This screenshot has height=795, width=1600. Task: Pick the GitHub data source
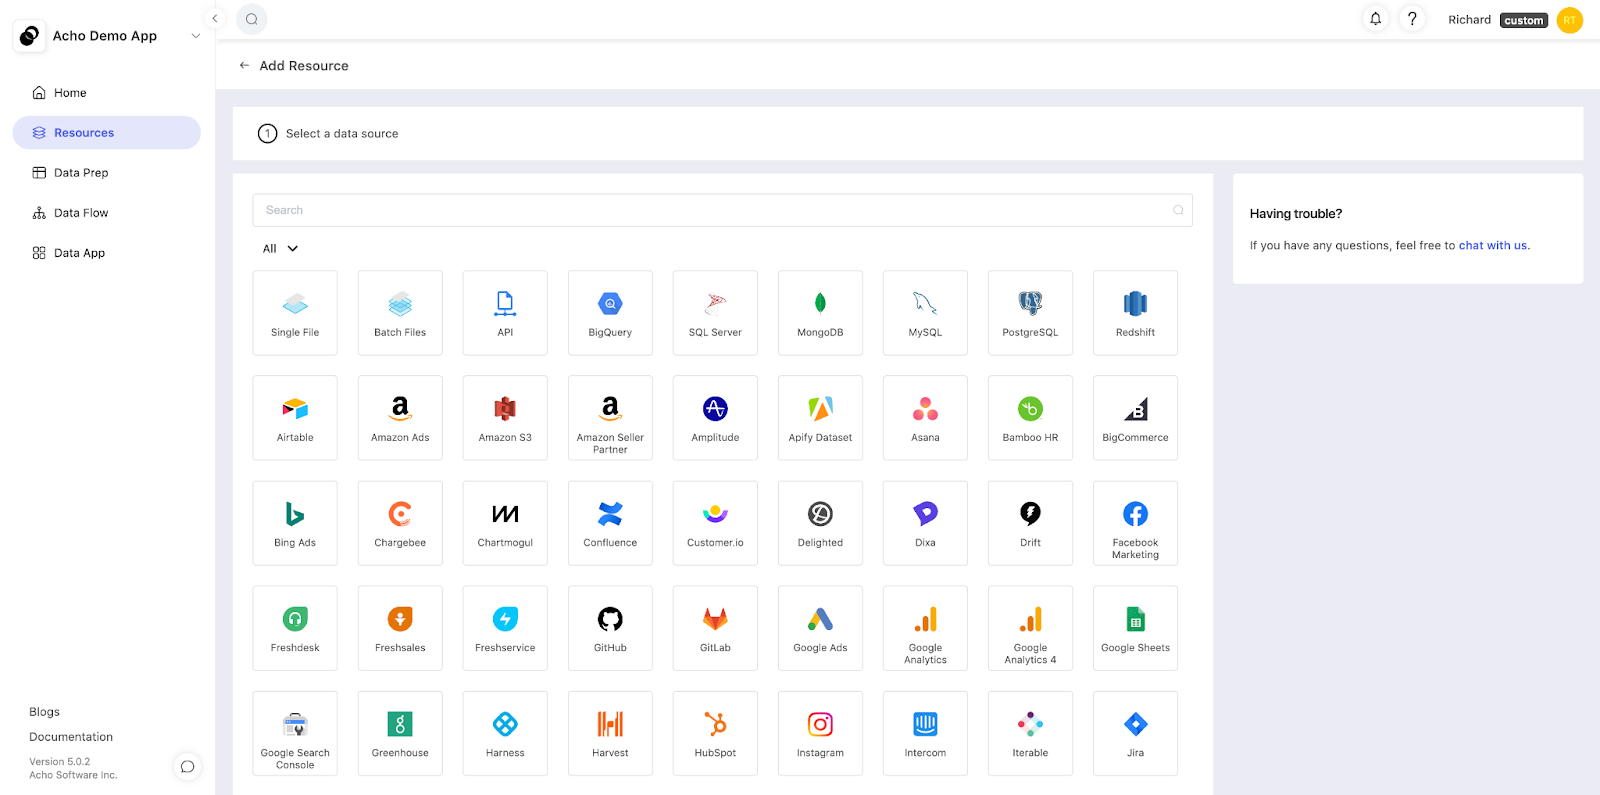pyautogui.click(x=610, y=628)
